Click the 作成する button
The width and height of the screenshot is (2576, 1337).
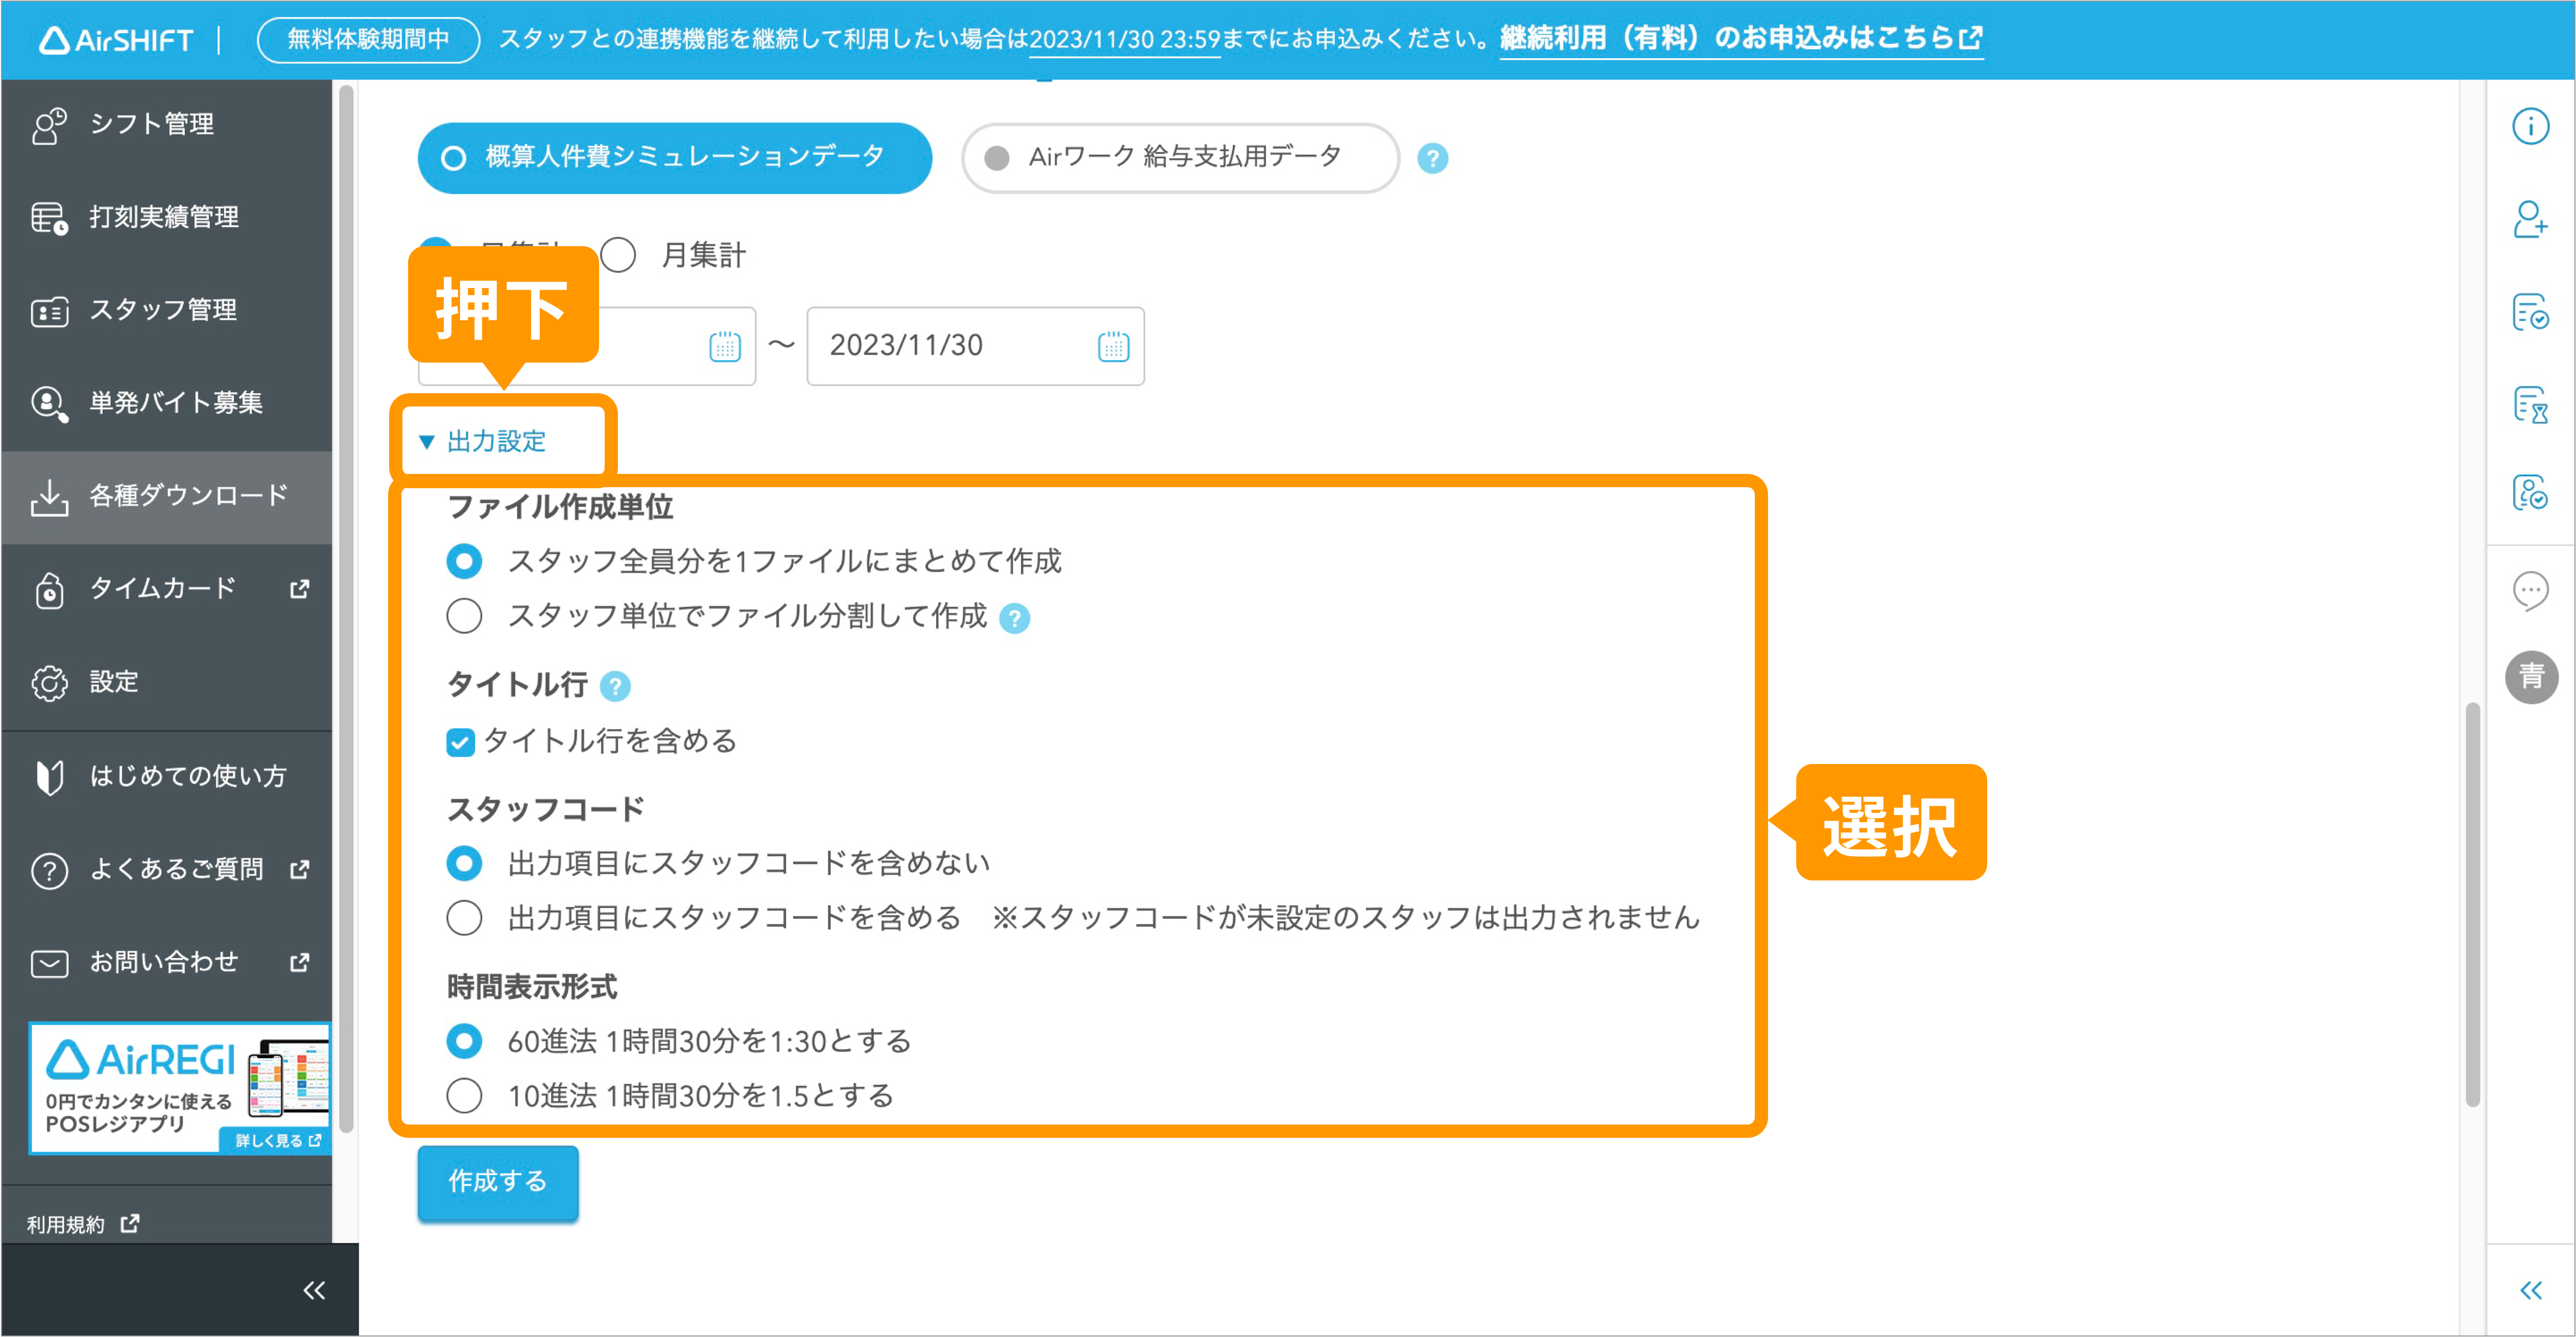pos(498,1183)
